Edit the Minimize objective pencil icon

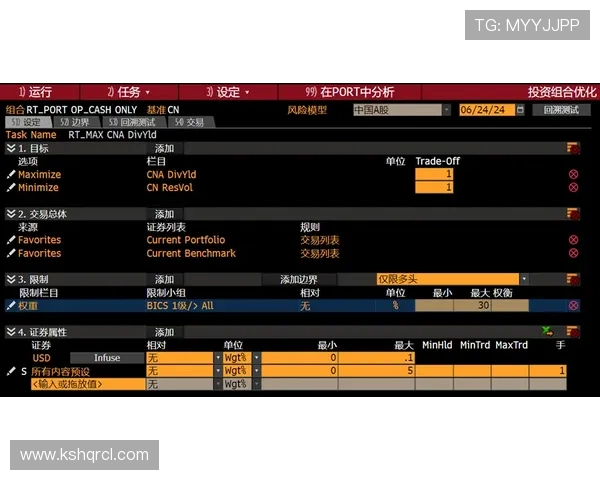11,188
